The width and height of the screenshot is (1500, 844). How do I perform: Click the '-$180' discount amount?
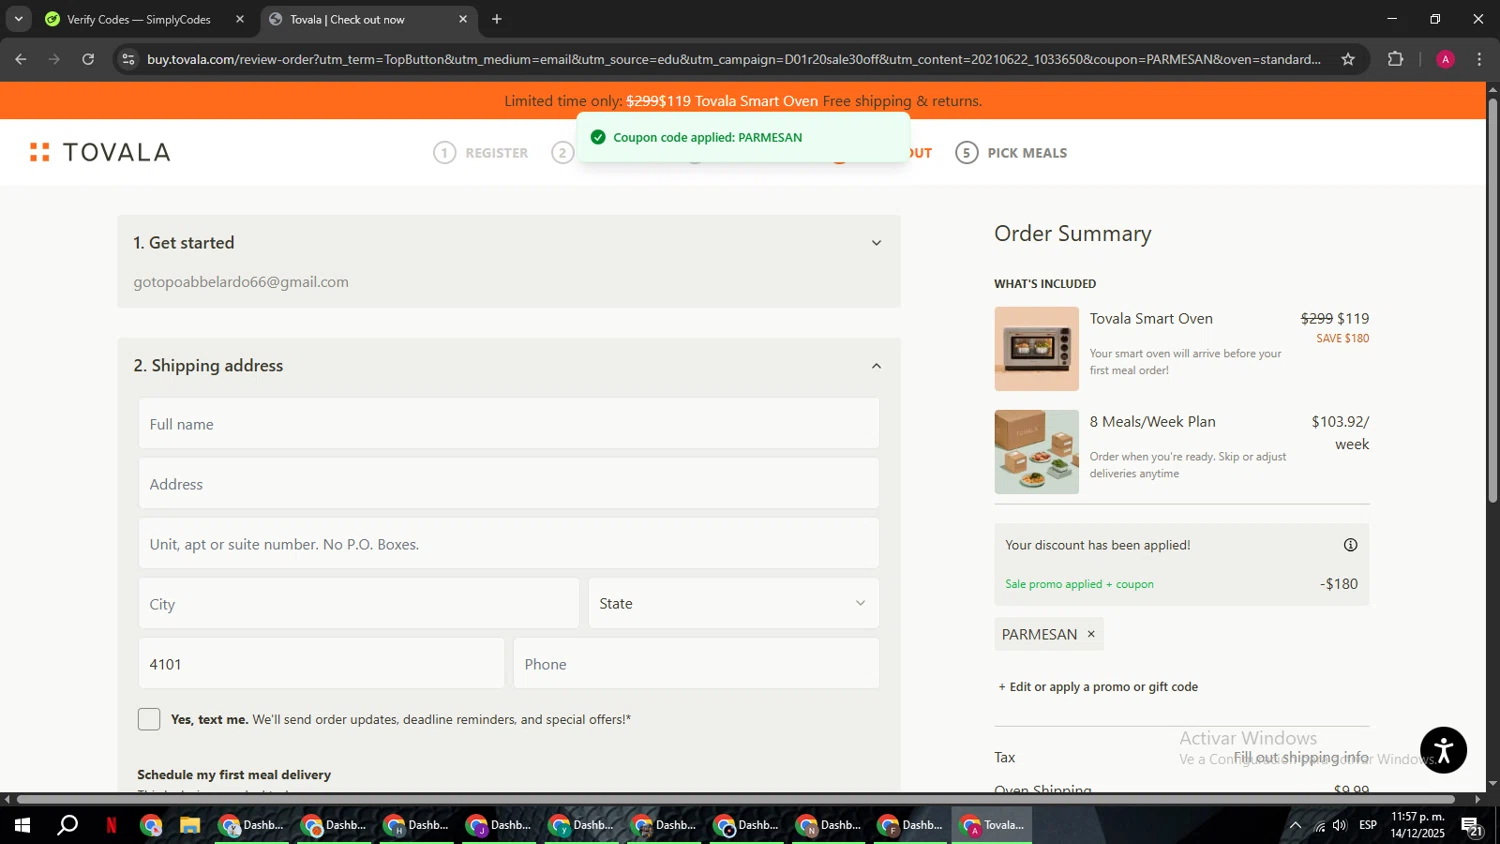click(x=1339, y=584)
